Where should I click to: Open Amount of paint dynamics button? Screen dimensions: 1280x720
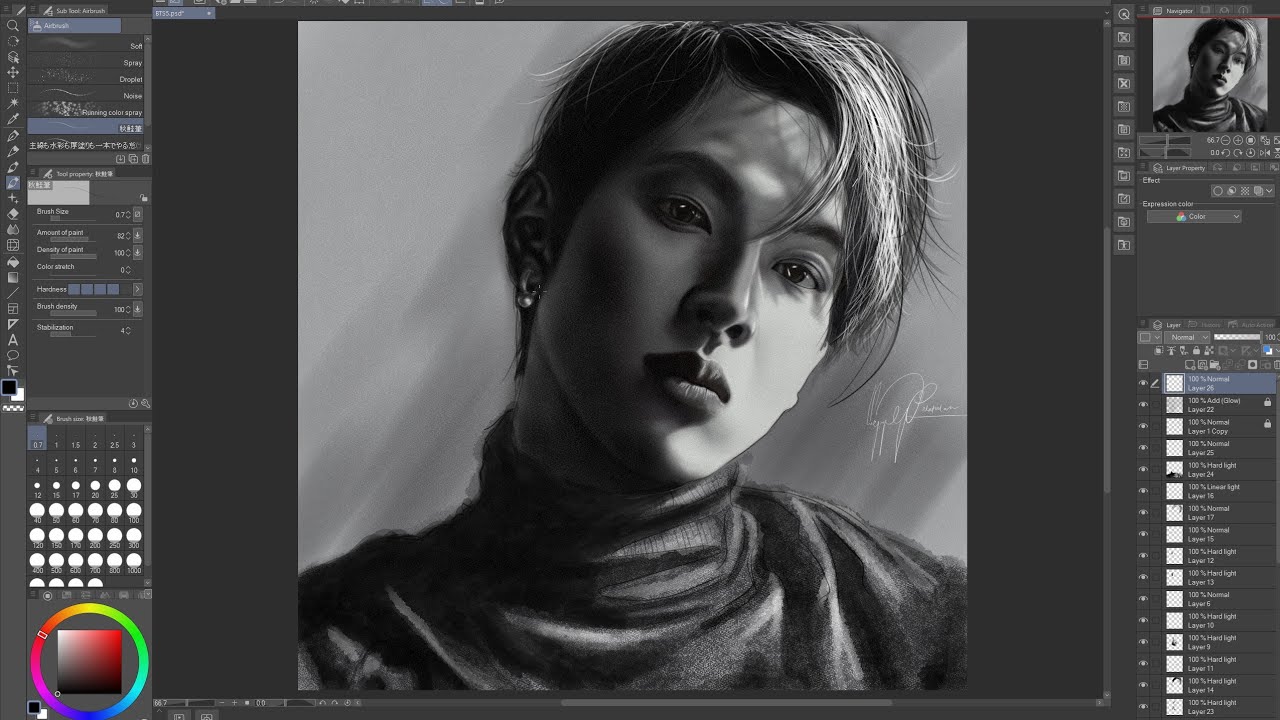pos(137,236)
